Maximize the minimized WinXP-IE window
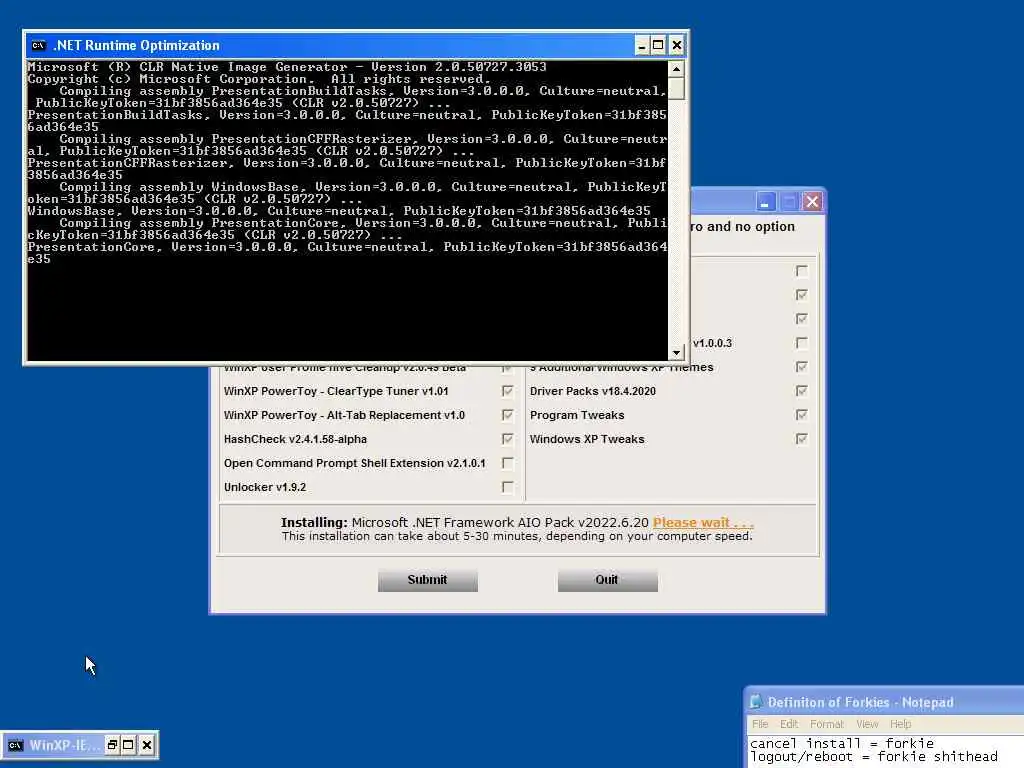 [x=129, y=744]
